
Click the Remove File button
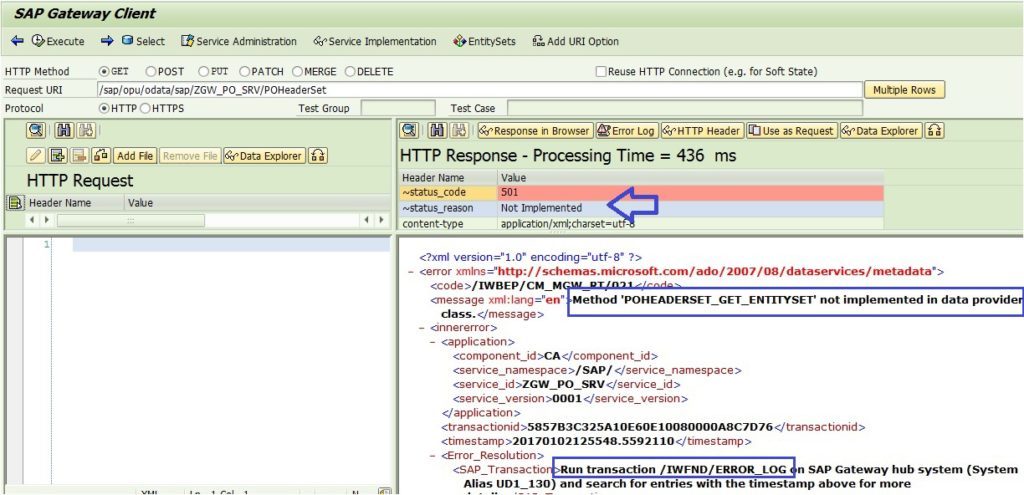[x=190, y=156]
